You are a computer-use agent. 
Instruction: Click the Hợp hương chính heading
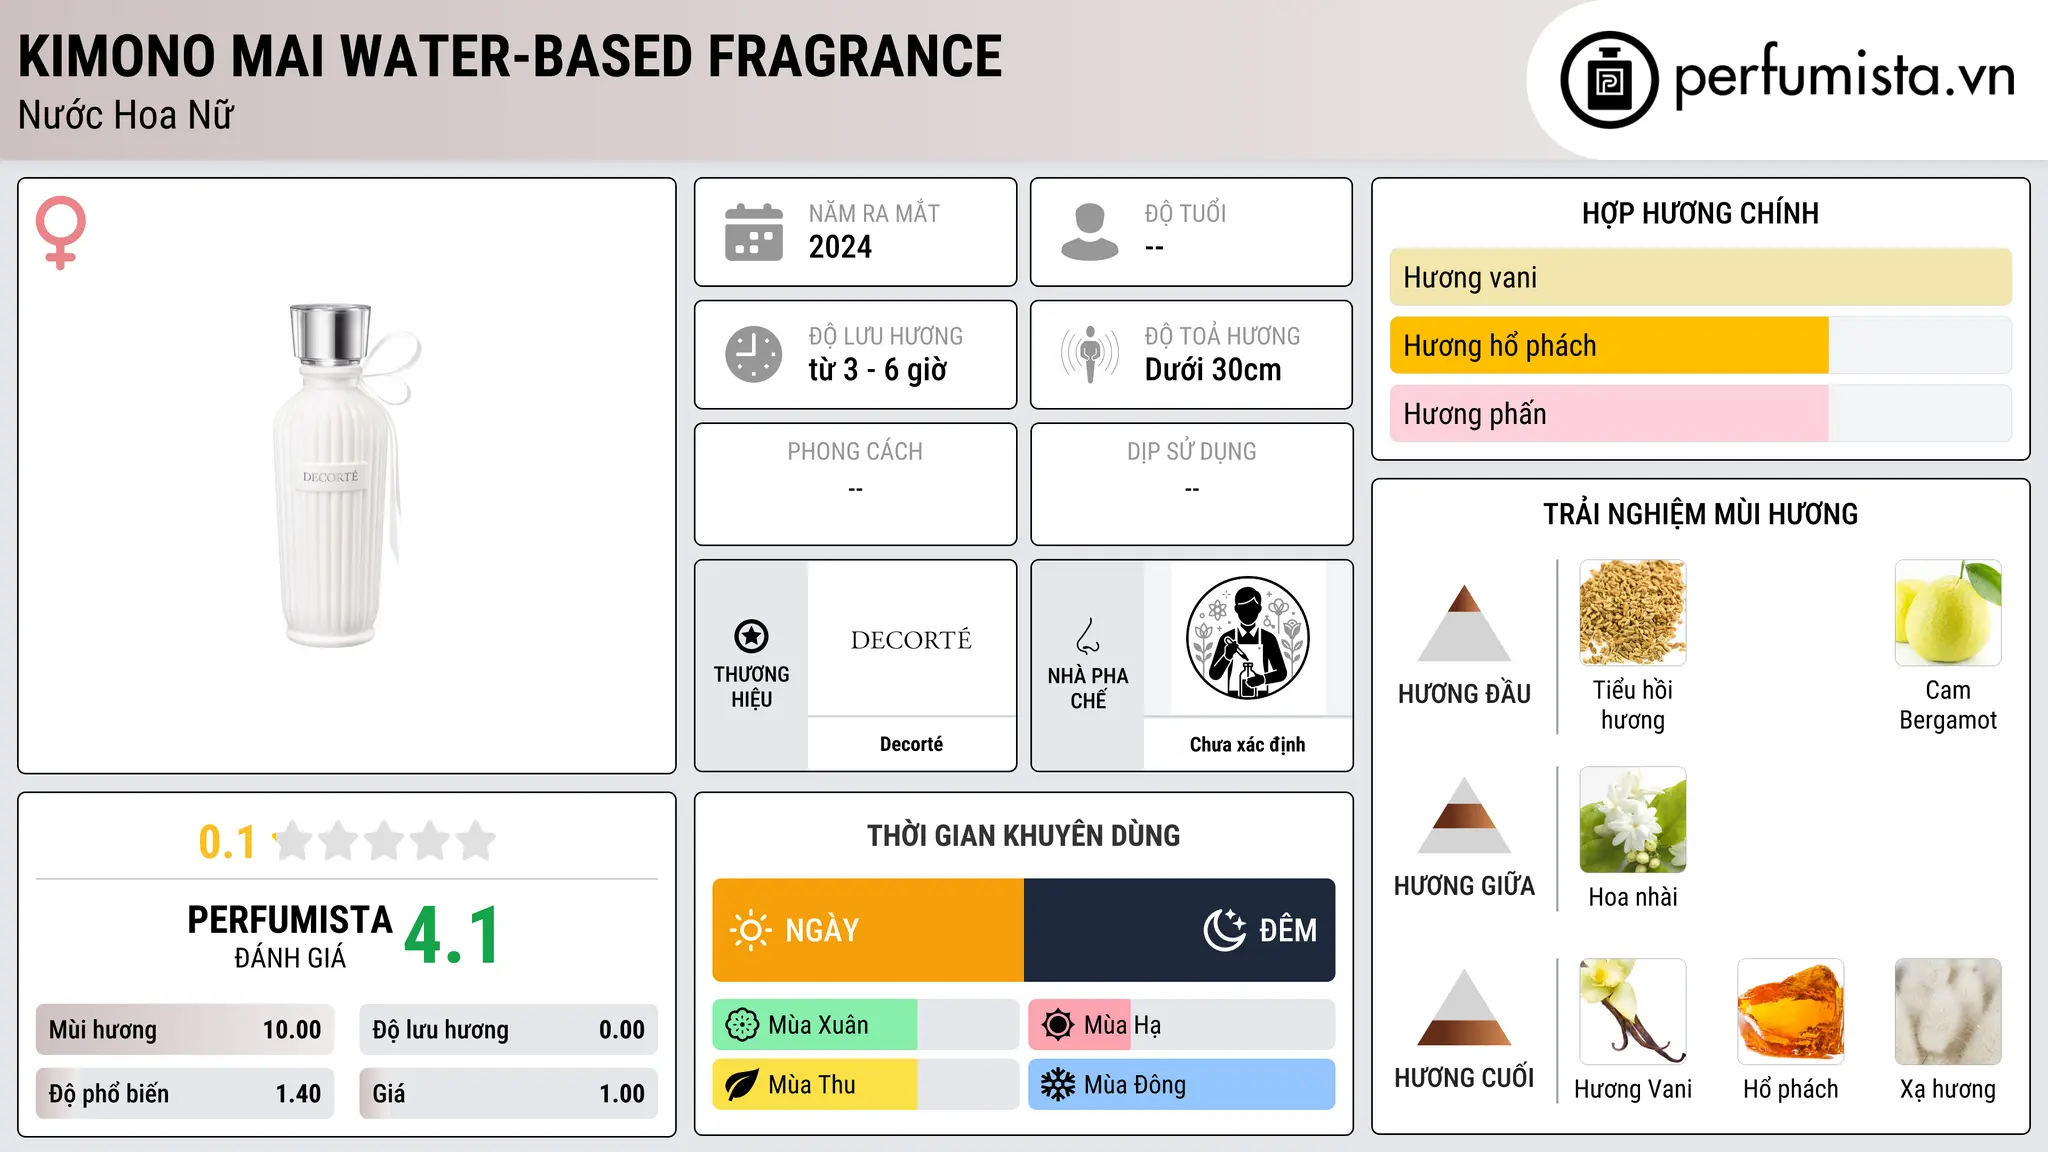click(x=1700, y=213)
